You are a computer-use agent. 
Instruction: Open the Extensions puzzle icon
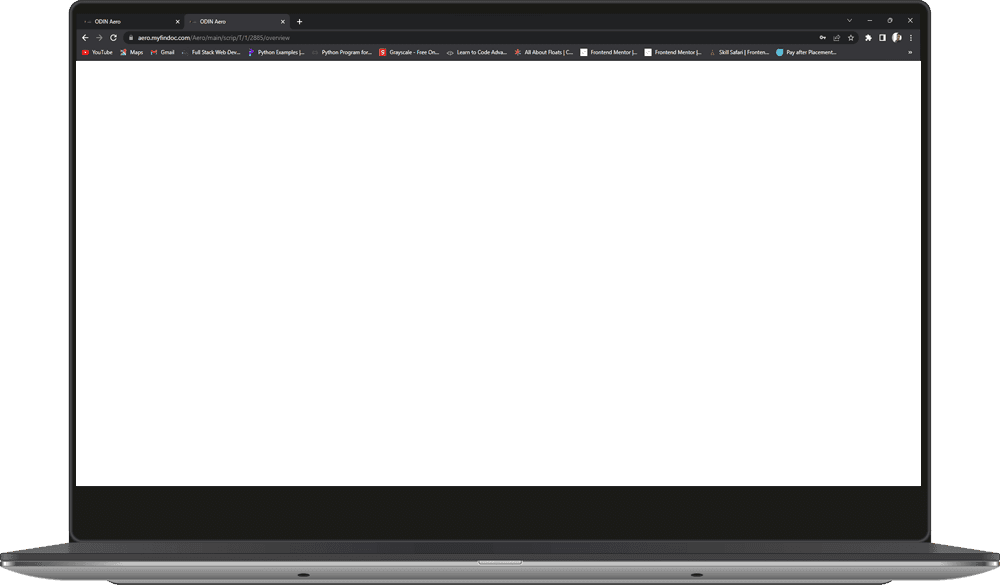tap(868, 38)
